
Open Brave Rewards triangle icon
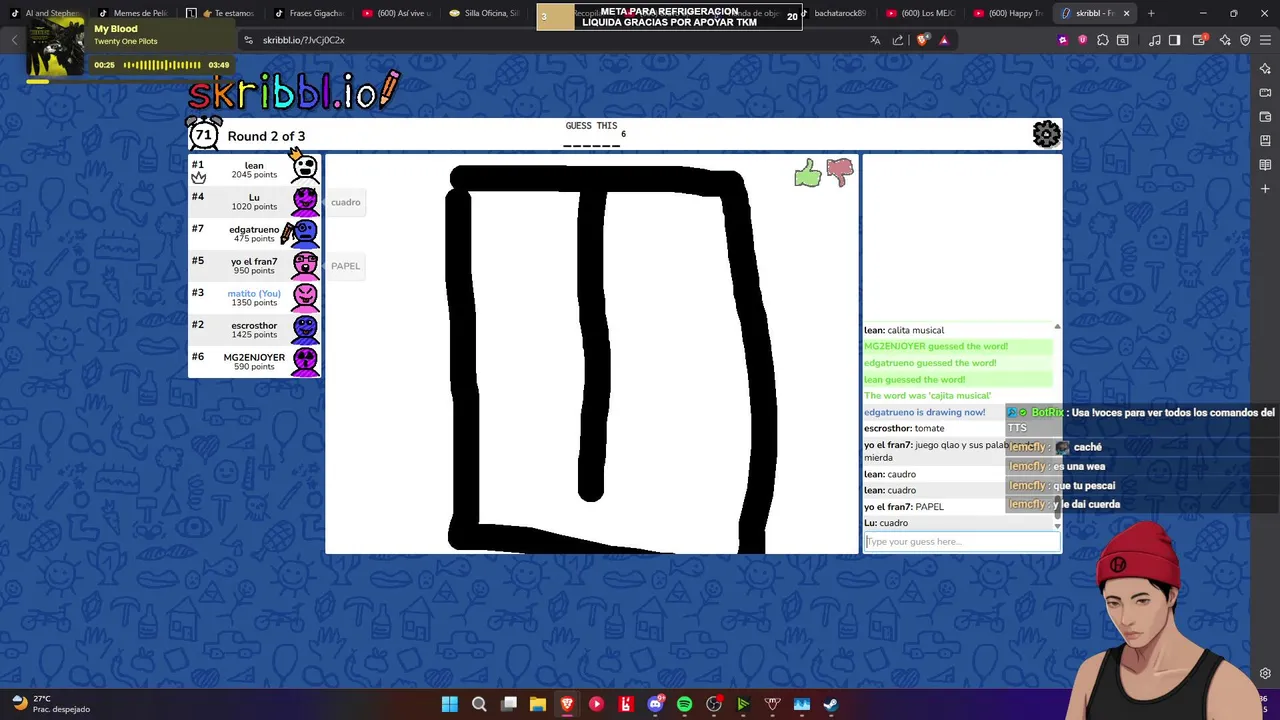(x=944, y=40)
